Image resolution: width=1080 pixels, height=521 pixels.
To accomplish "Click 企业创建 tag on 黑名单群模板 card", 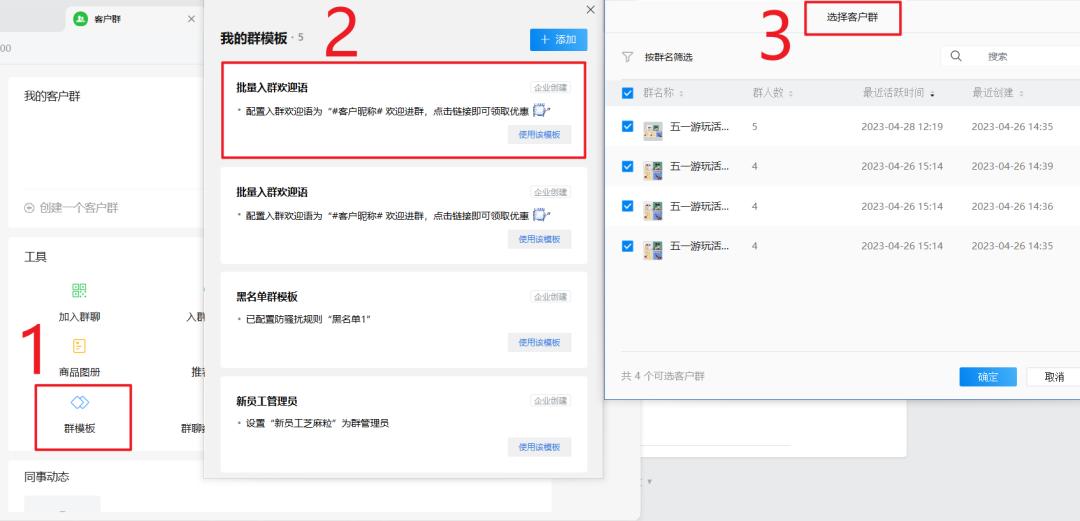I will (x=550, y=297).
